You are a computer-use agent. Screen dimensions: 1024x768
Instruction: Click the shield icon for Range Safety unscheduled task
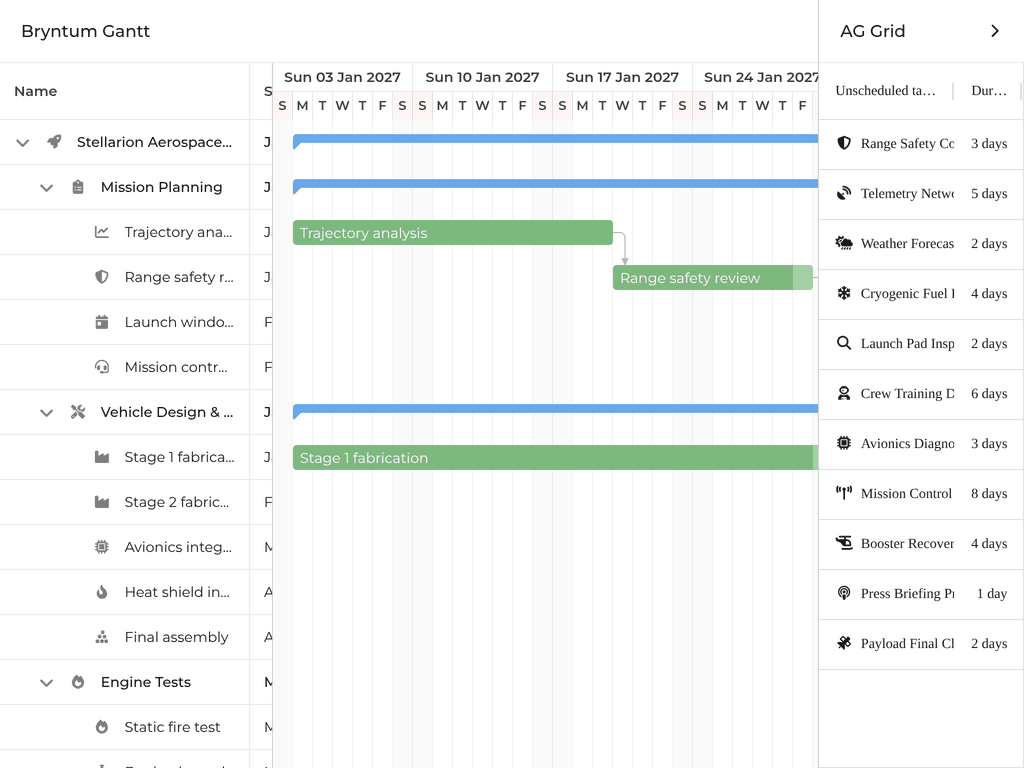point(844,143)
